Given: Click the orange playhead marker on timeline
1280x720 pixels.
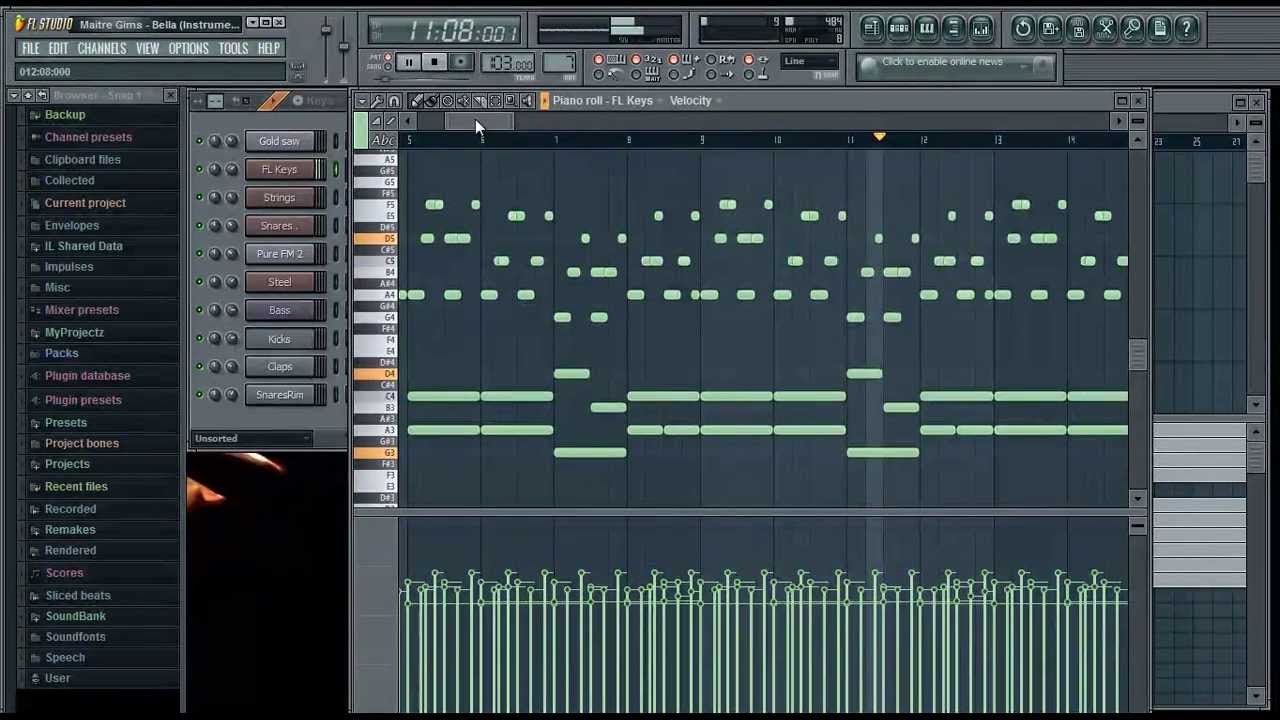Looking at the screenshot, I should click(x=879, y=136).
